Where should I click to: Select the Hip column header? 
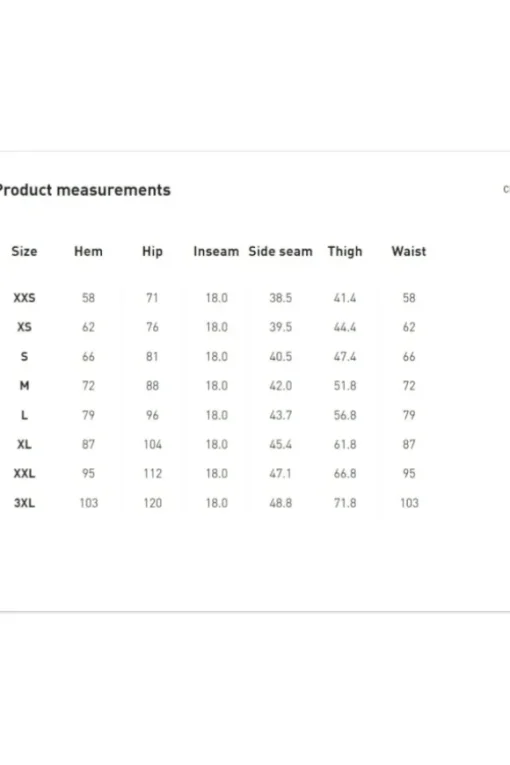tap(152, 251)
